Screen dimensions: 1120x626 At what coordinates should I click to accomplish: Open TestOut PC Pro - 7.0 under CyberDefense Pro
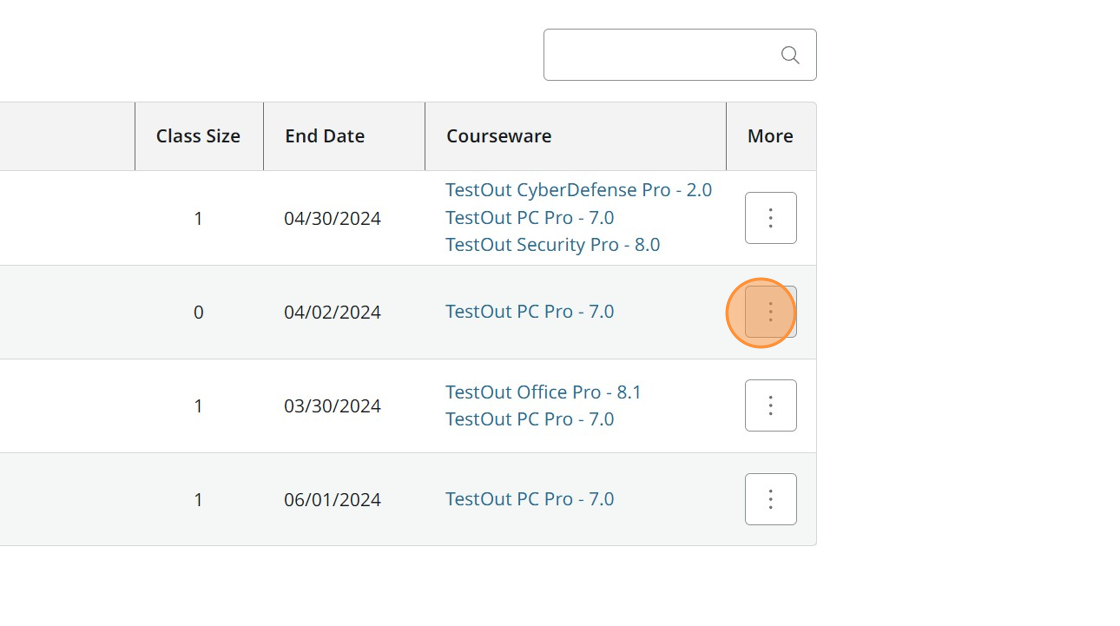coord(529,217)
